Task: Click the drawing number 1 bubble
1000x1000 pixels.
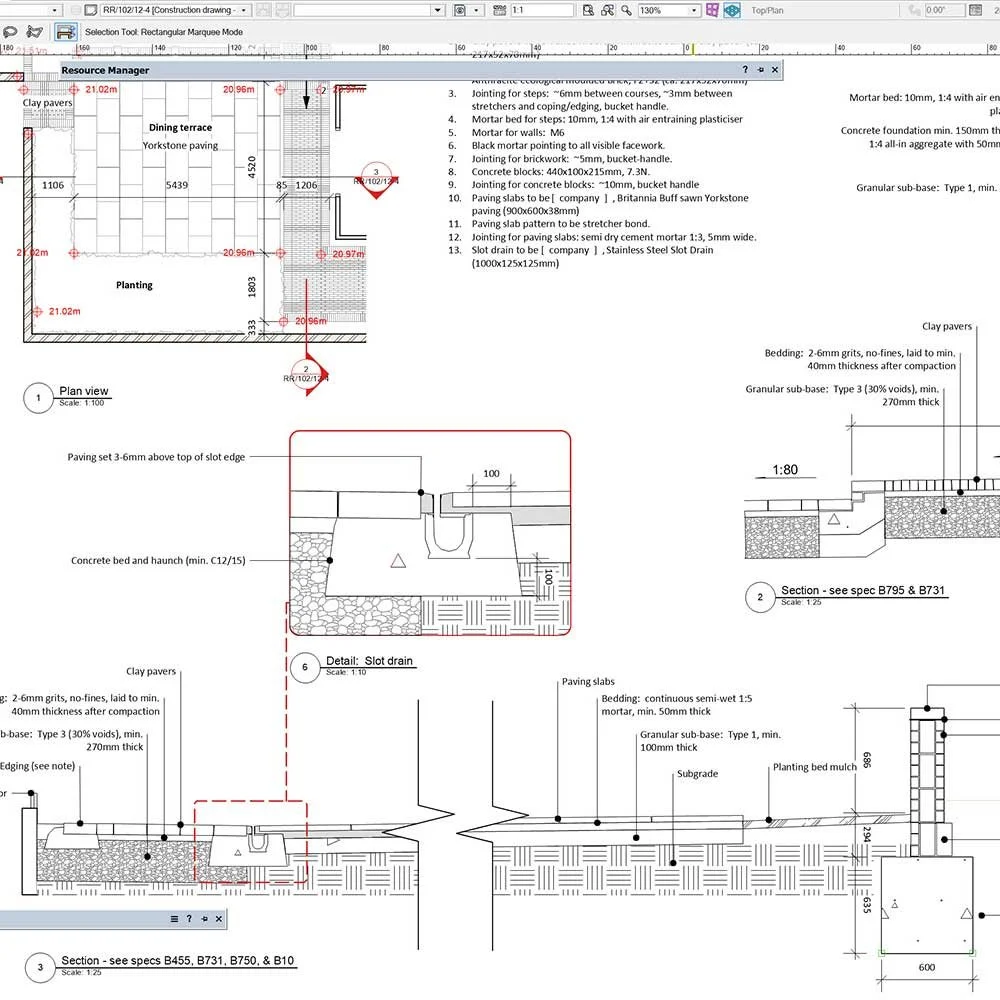Action: point(38,398)
